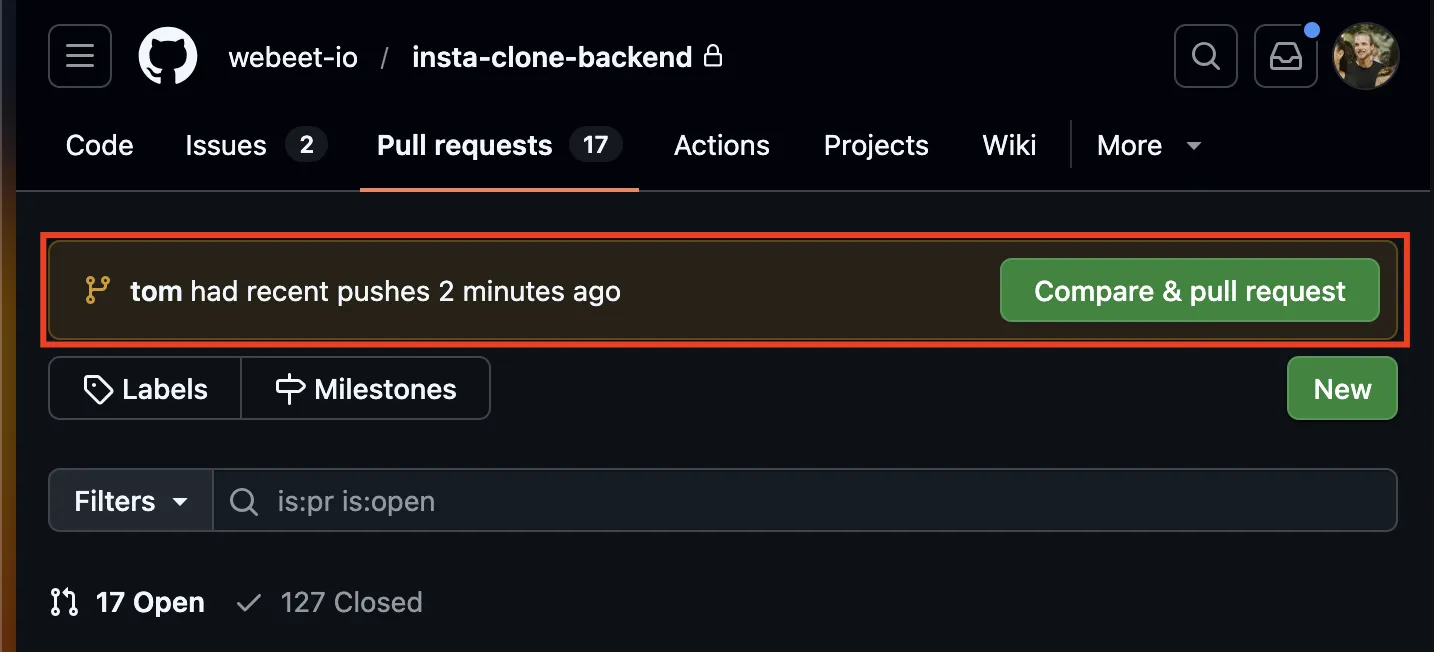Click the search icon inside the filter bar
Image resolution: width=1434 pixels, height=652 pixels.
coord(243,500)
